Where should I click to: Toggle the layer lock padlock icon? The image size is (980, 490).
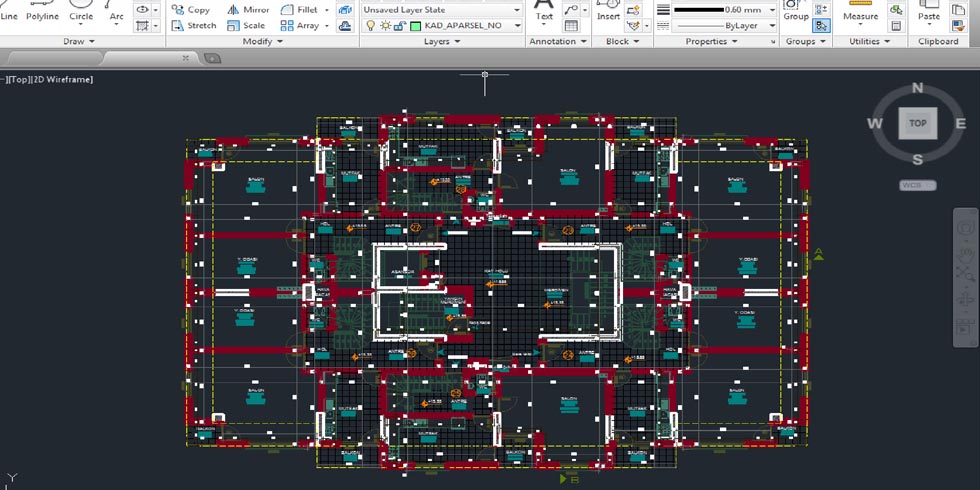pyautogui.click(x=400, y=25)
